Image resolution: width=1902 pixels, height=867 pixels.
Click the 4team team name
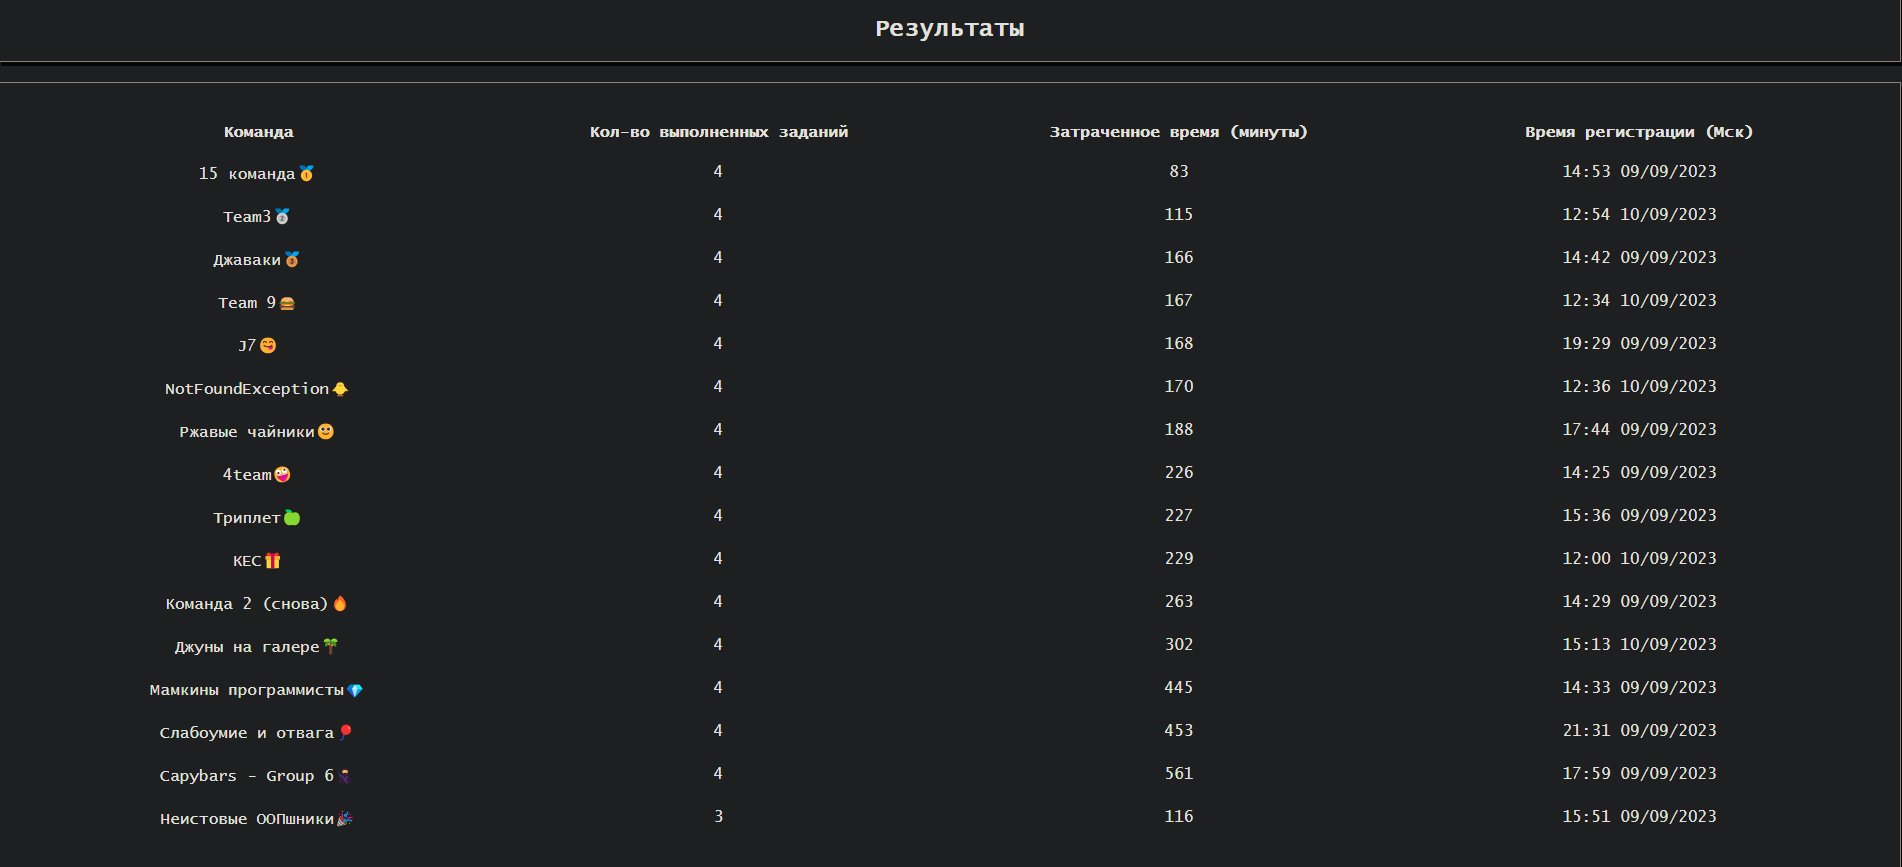pos(247,475)
